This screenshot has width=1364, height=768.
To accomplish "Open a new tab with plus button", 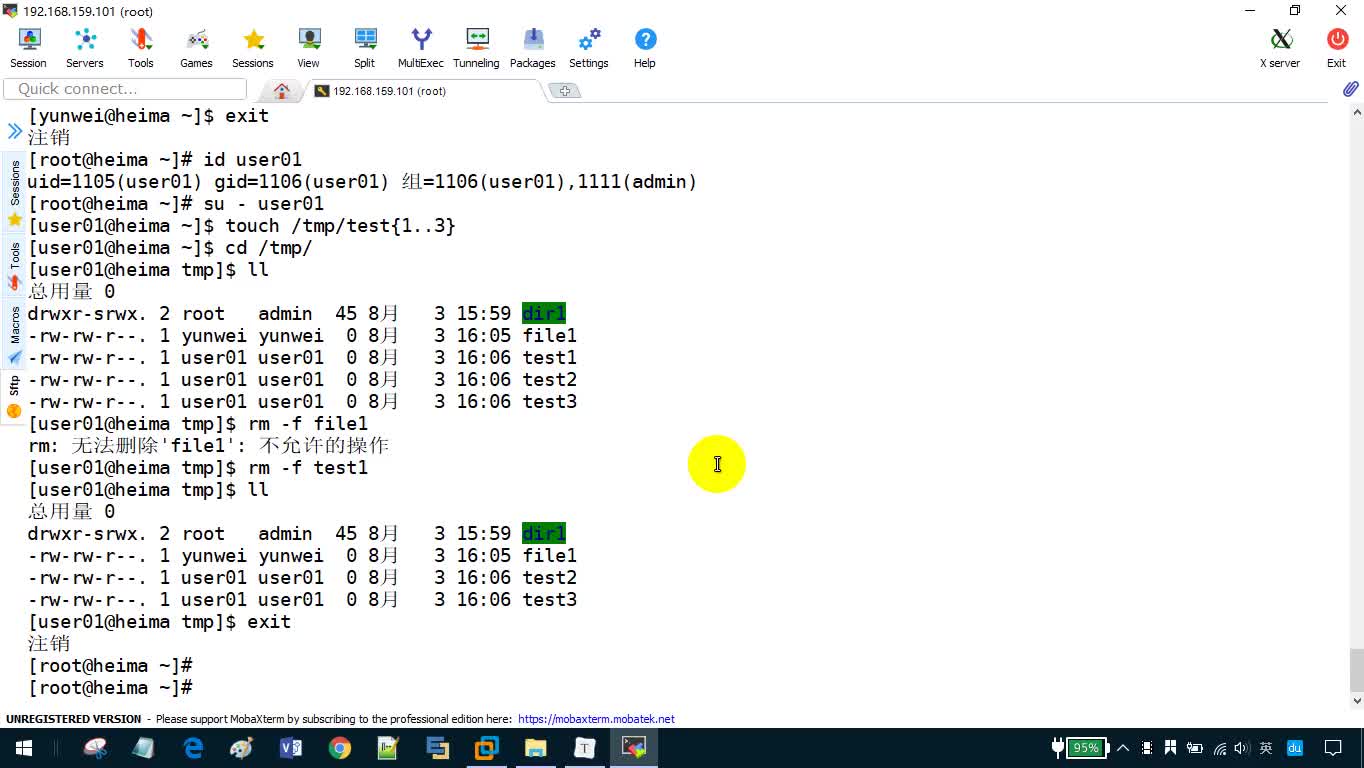I will click(x=565, y=91).
